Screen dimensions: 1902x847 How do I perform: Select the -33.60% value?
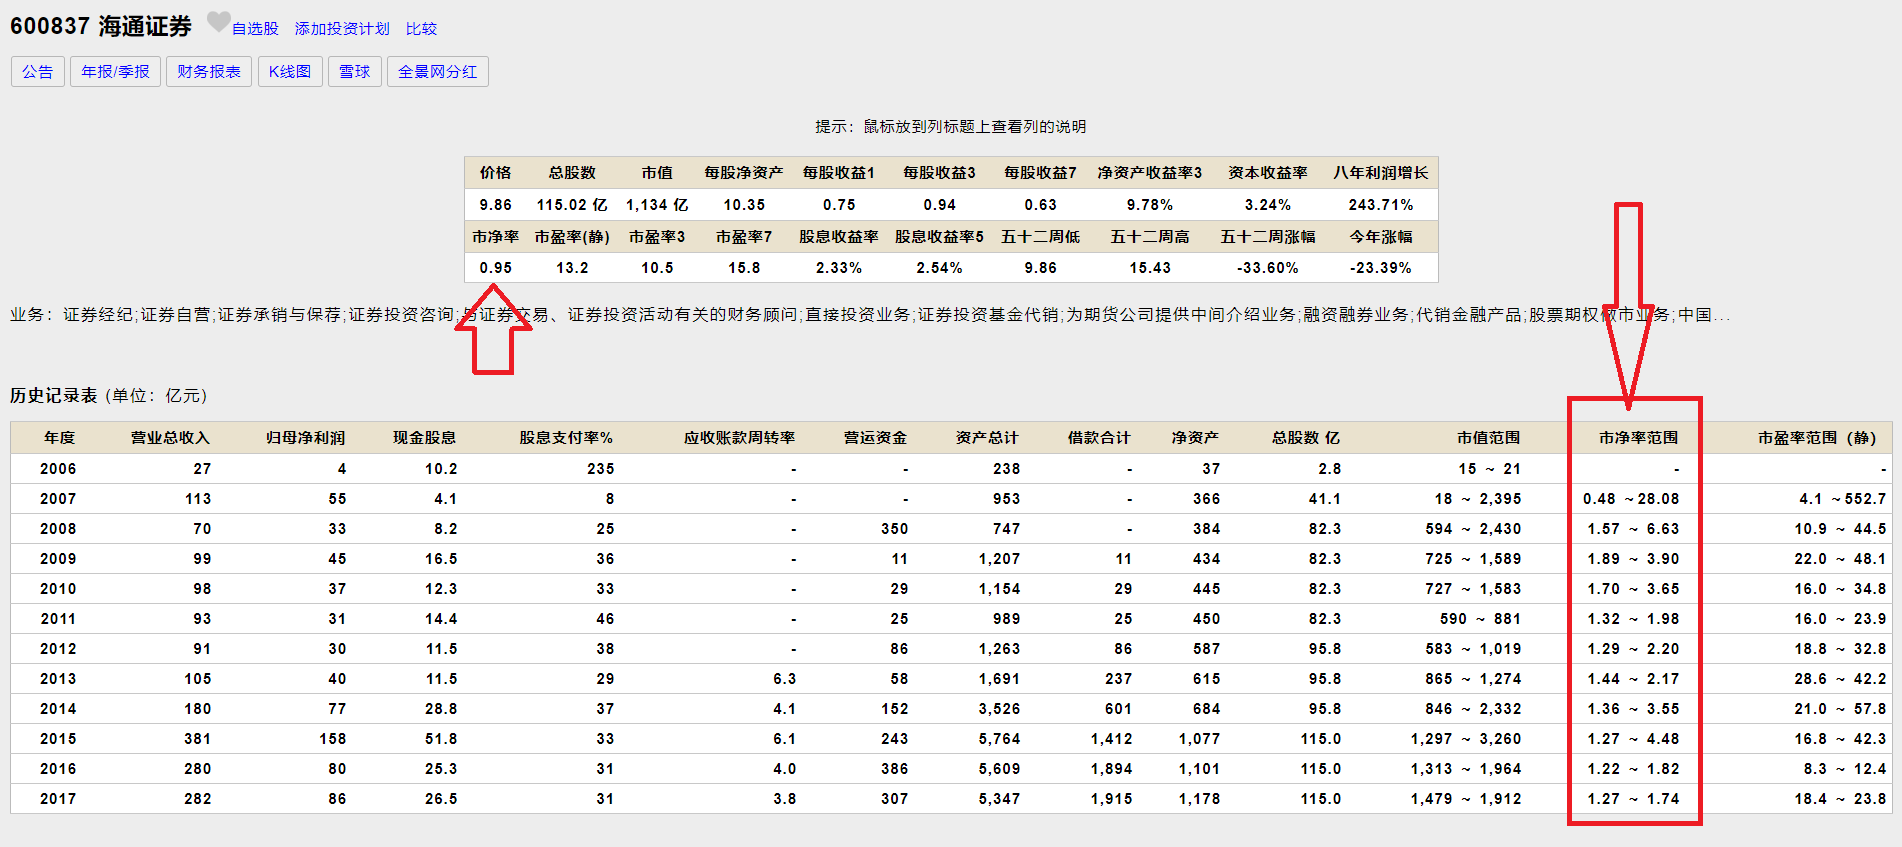1267,268
